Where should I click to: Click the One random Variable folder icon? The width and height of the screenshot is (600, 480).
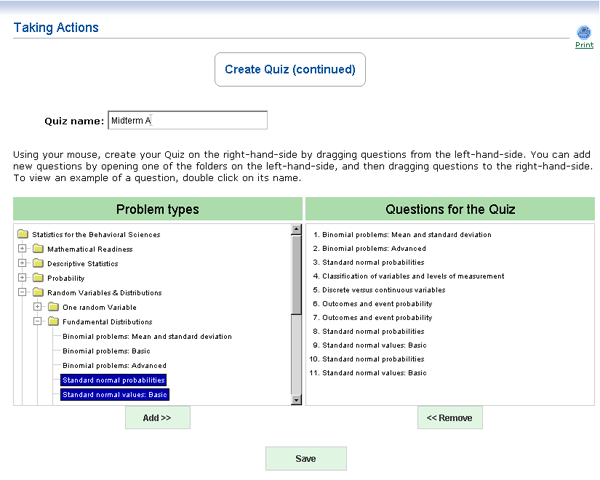point(53,307)
